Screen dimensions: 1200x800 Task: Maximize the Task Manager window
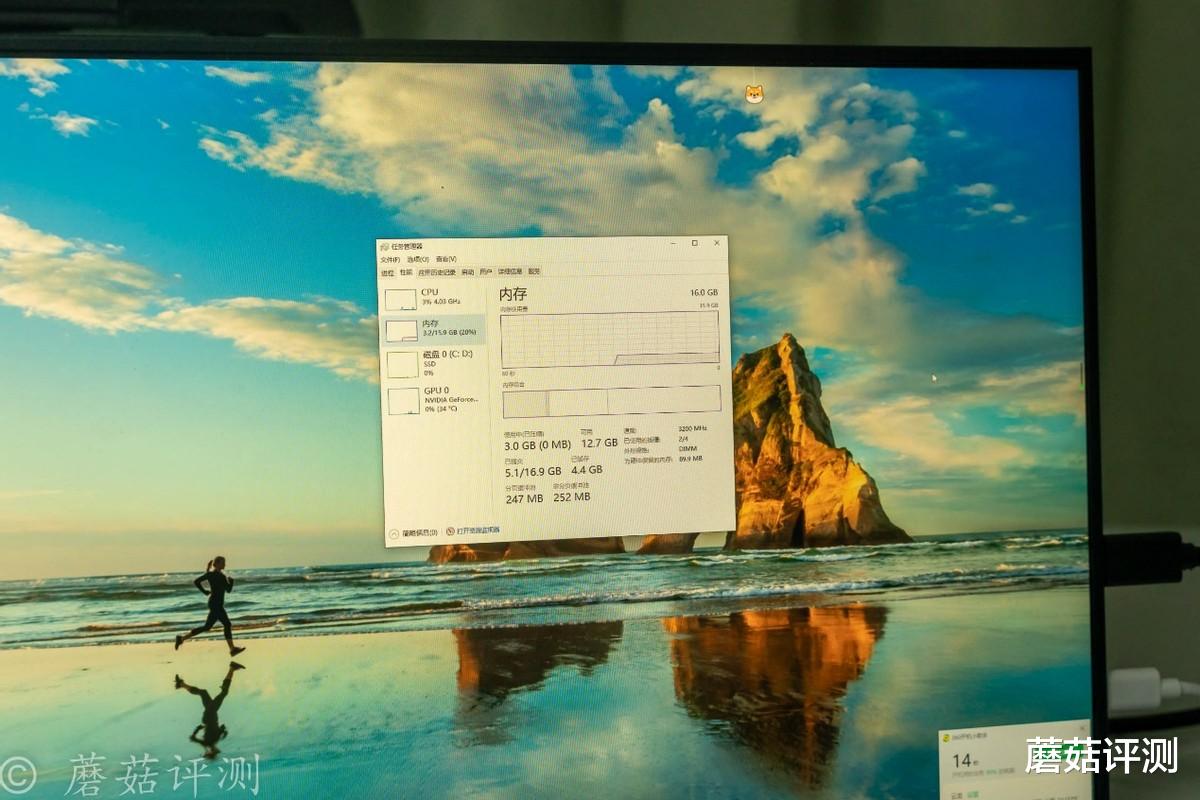pyautogui.click(x=695, y=243)
